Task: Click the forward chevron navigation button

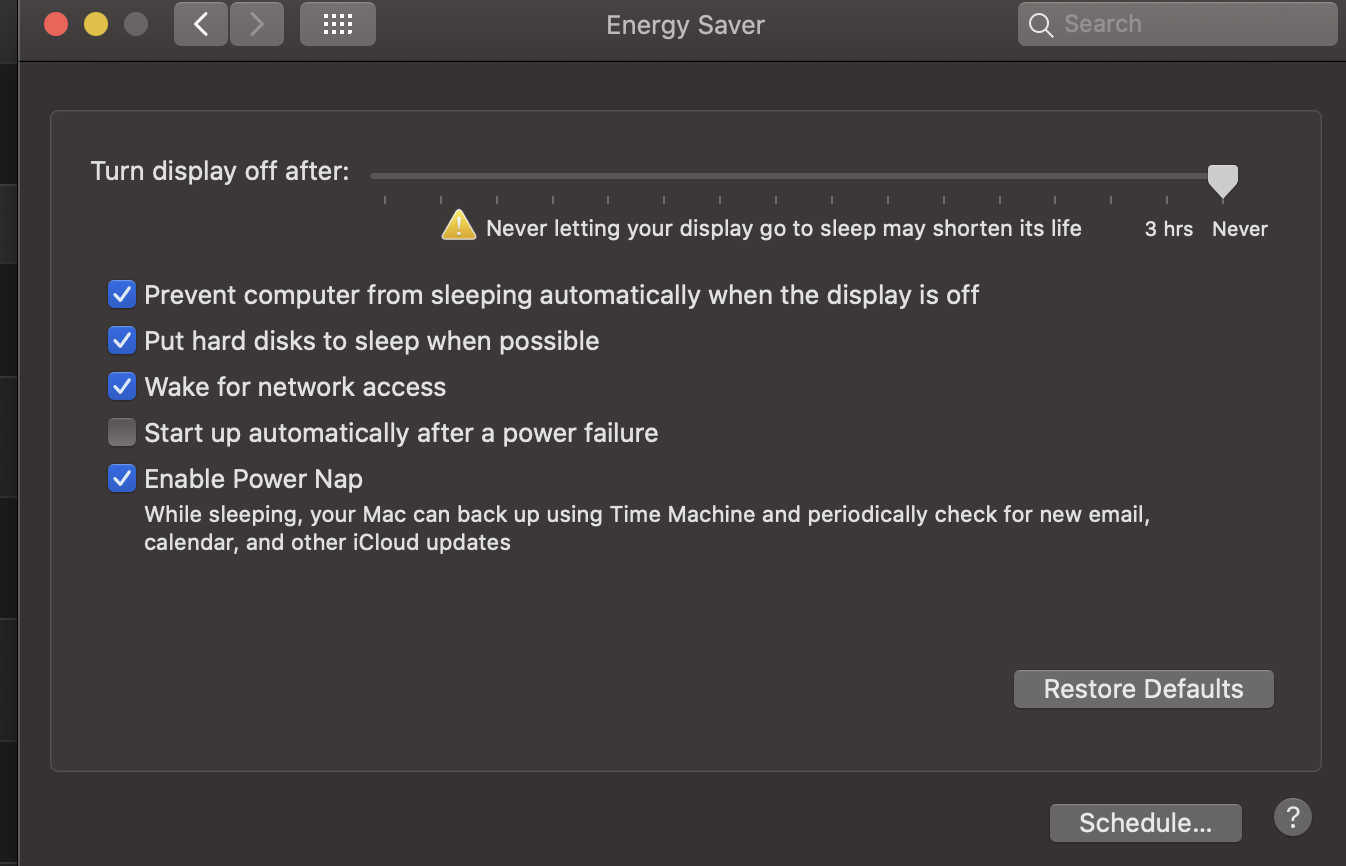Action: coord(257,24)
